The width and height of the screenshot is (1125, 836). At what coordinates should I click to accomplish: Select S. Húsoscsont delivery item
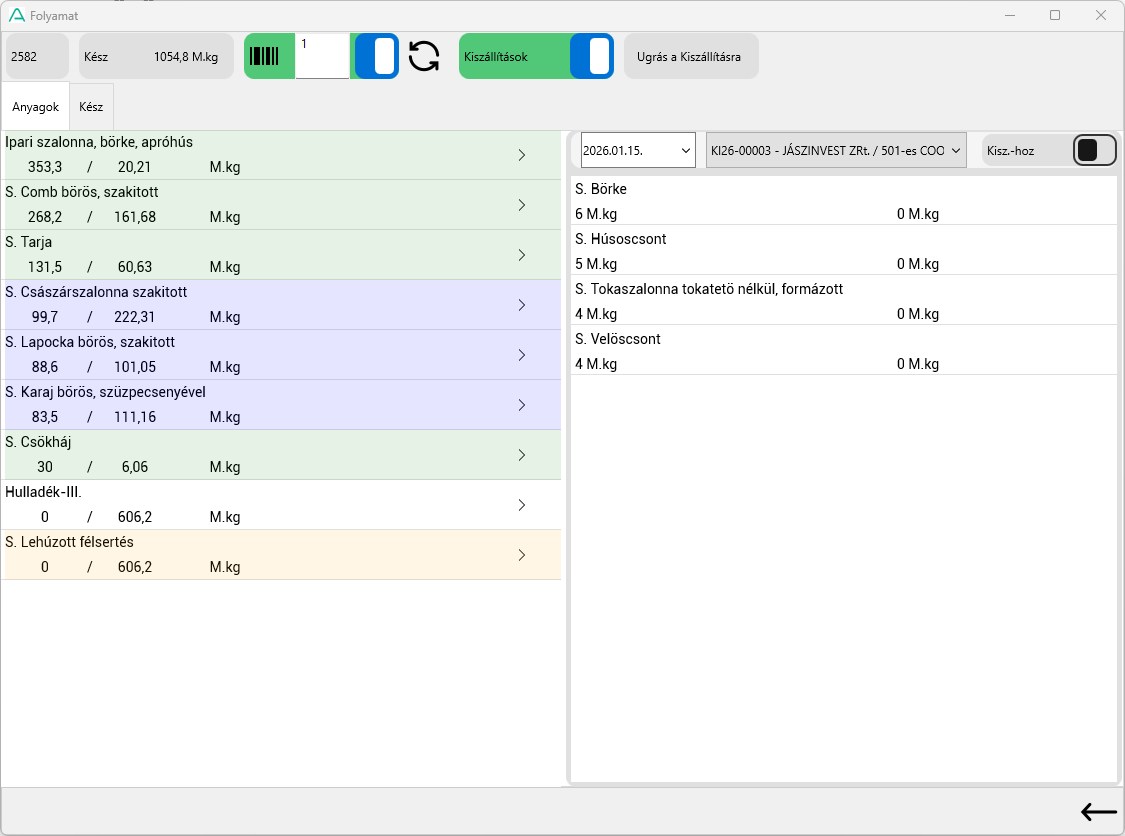click(x=843, y=250)
